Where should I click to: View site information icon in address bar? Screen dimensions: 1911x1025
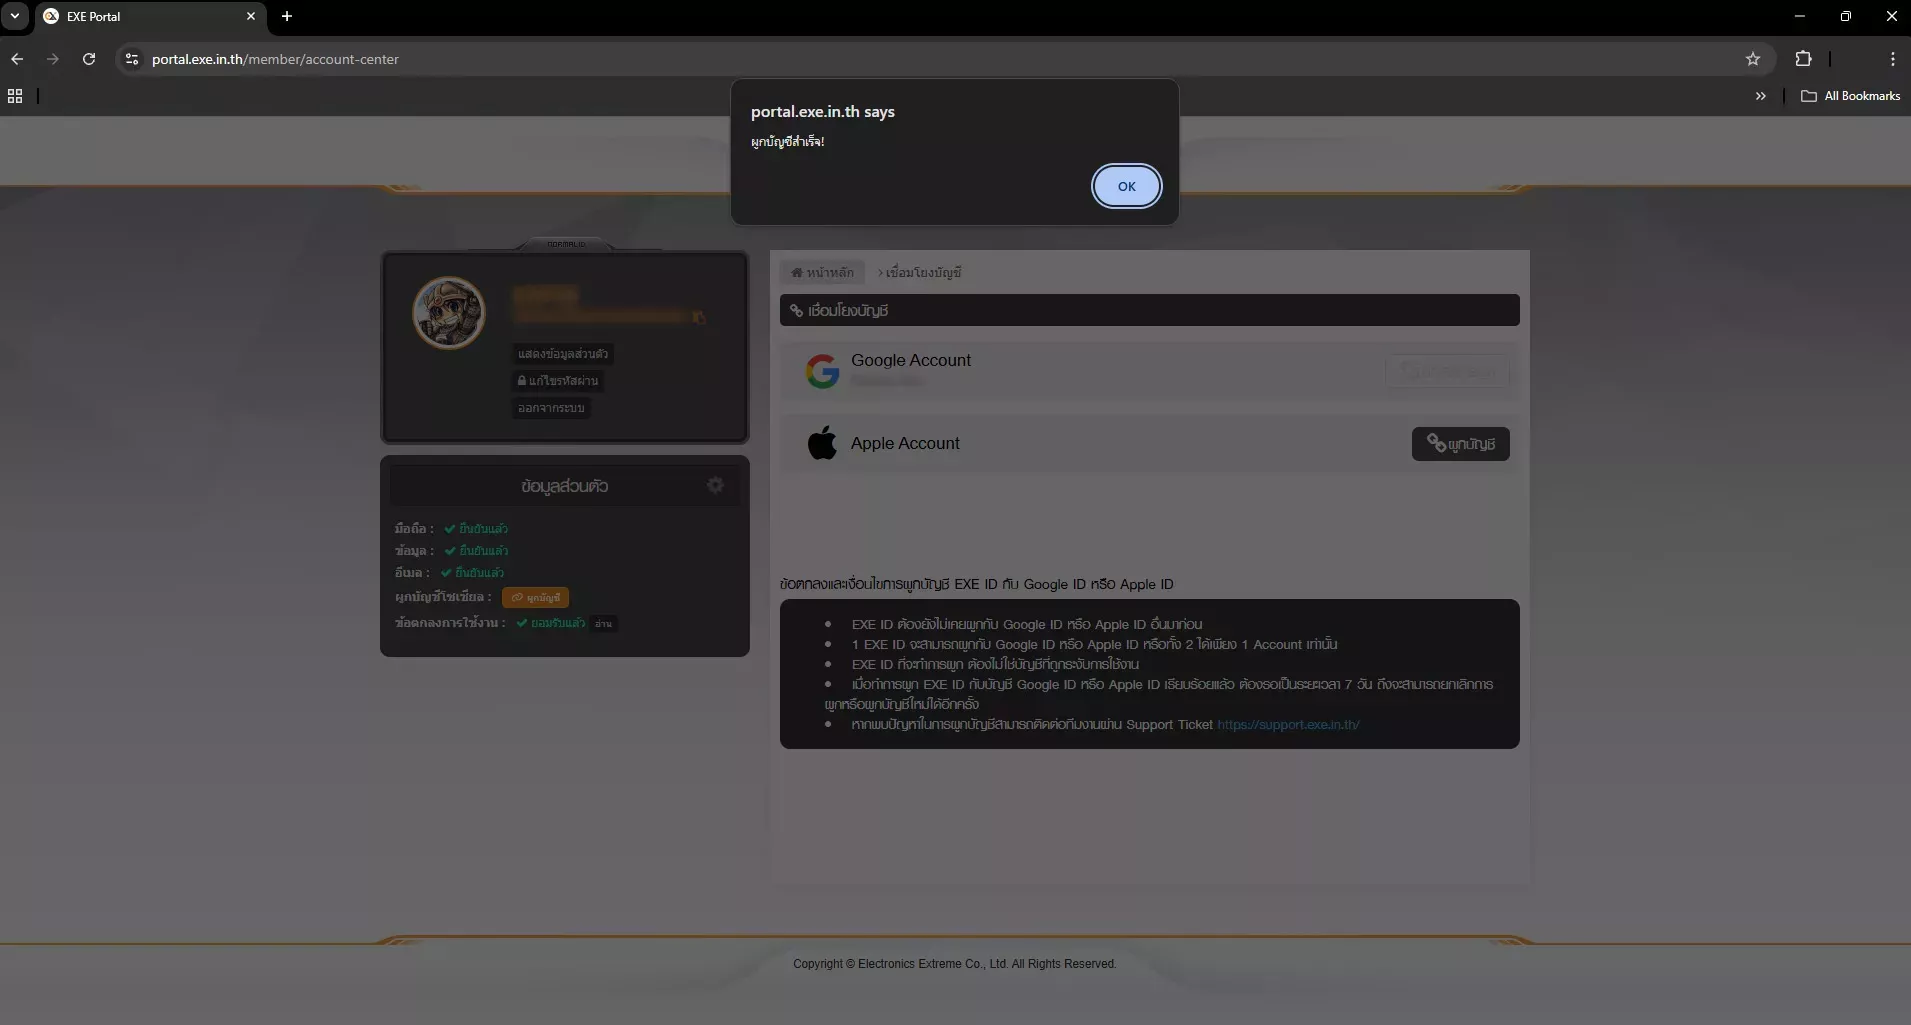click(132, 59)
